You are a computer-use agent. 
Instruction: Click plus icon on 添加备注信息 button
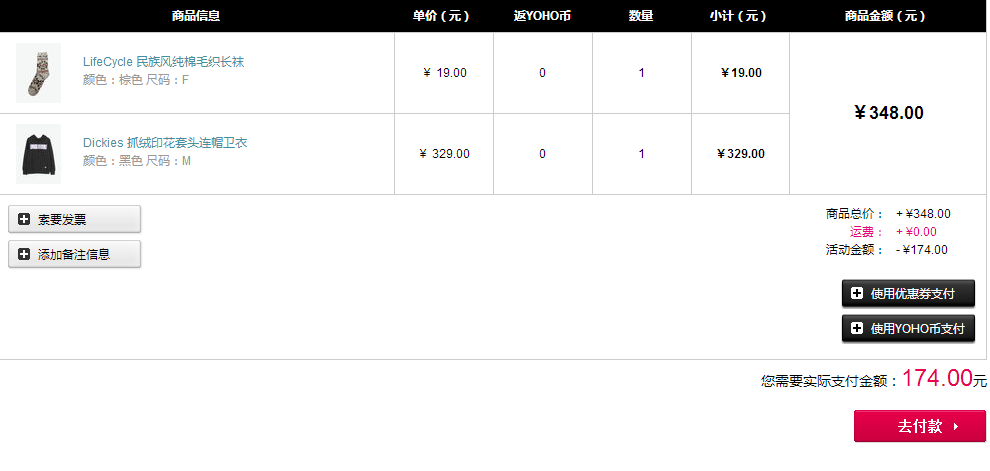(x=24, y=254)
